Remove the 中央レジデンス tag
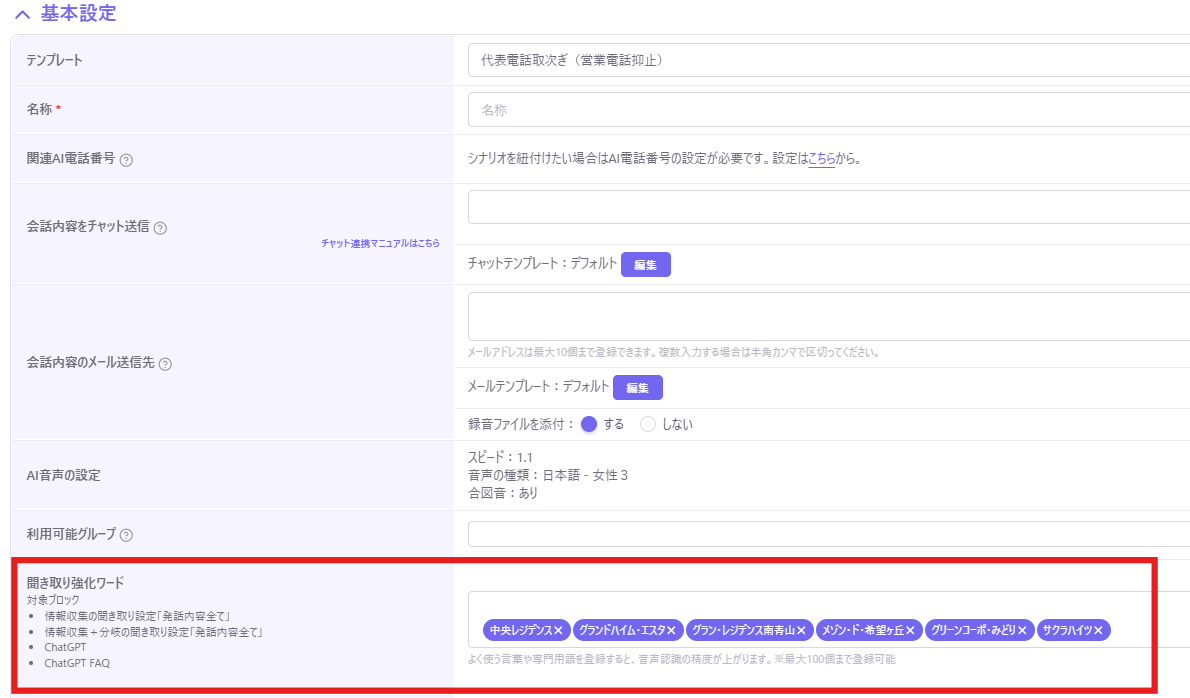Viewport: 1190px width, 698px height. [x=559, y=630]
